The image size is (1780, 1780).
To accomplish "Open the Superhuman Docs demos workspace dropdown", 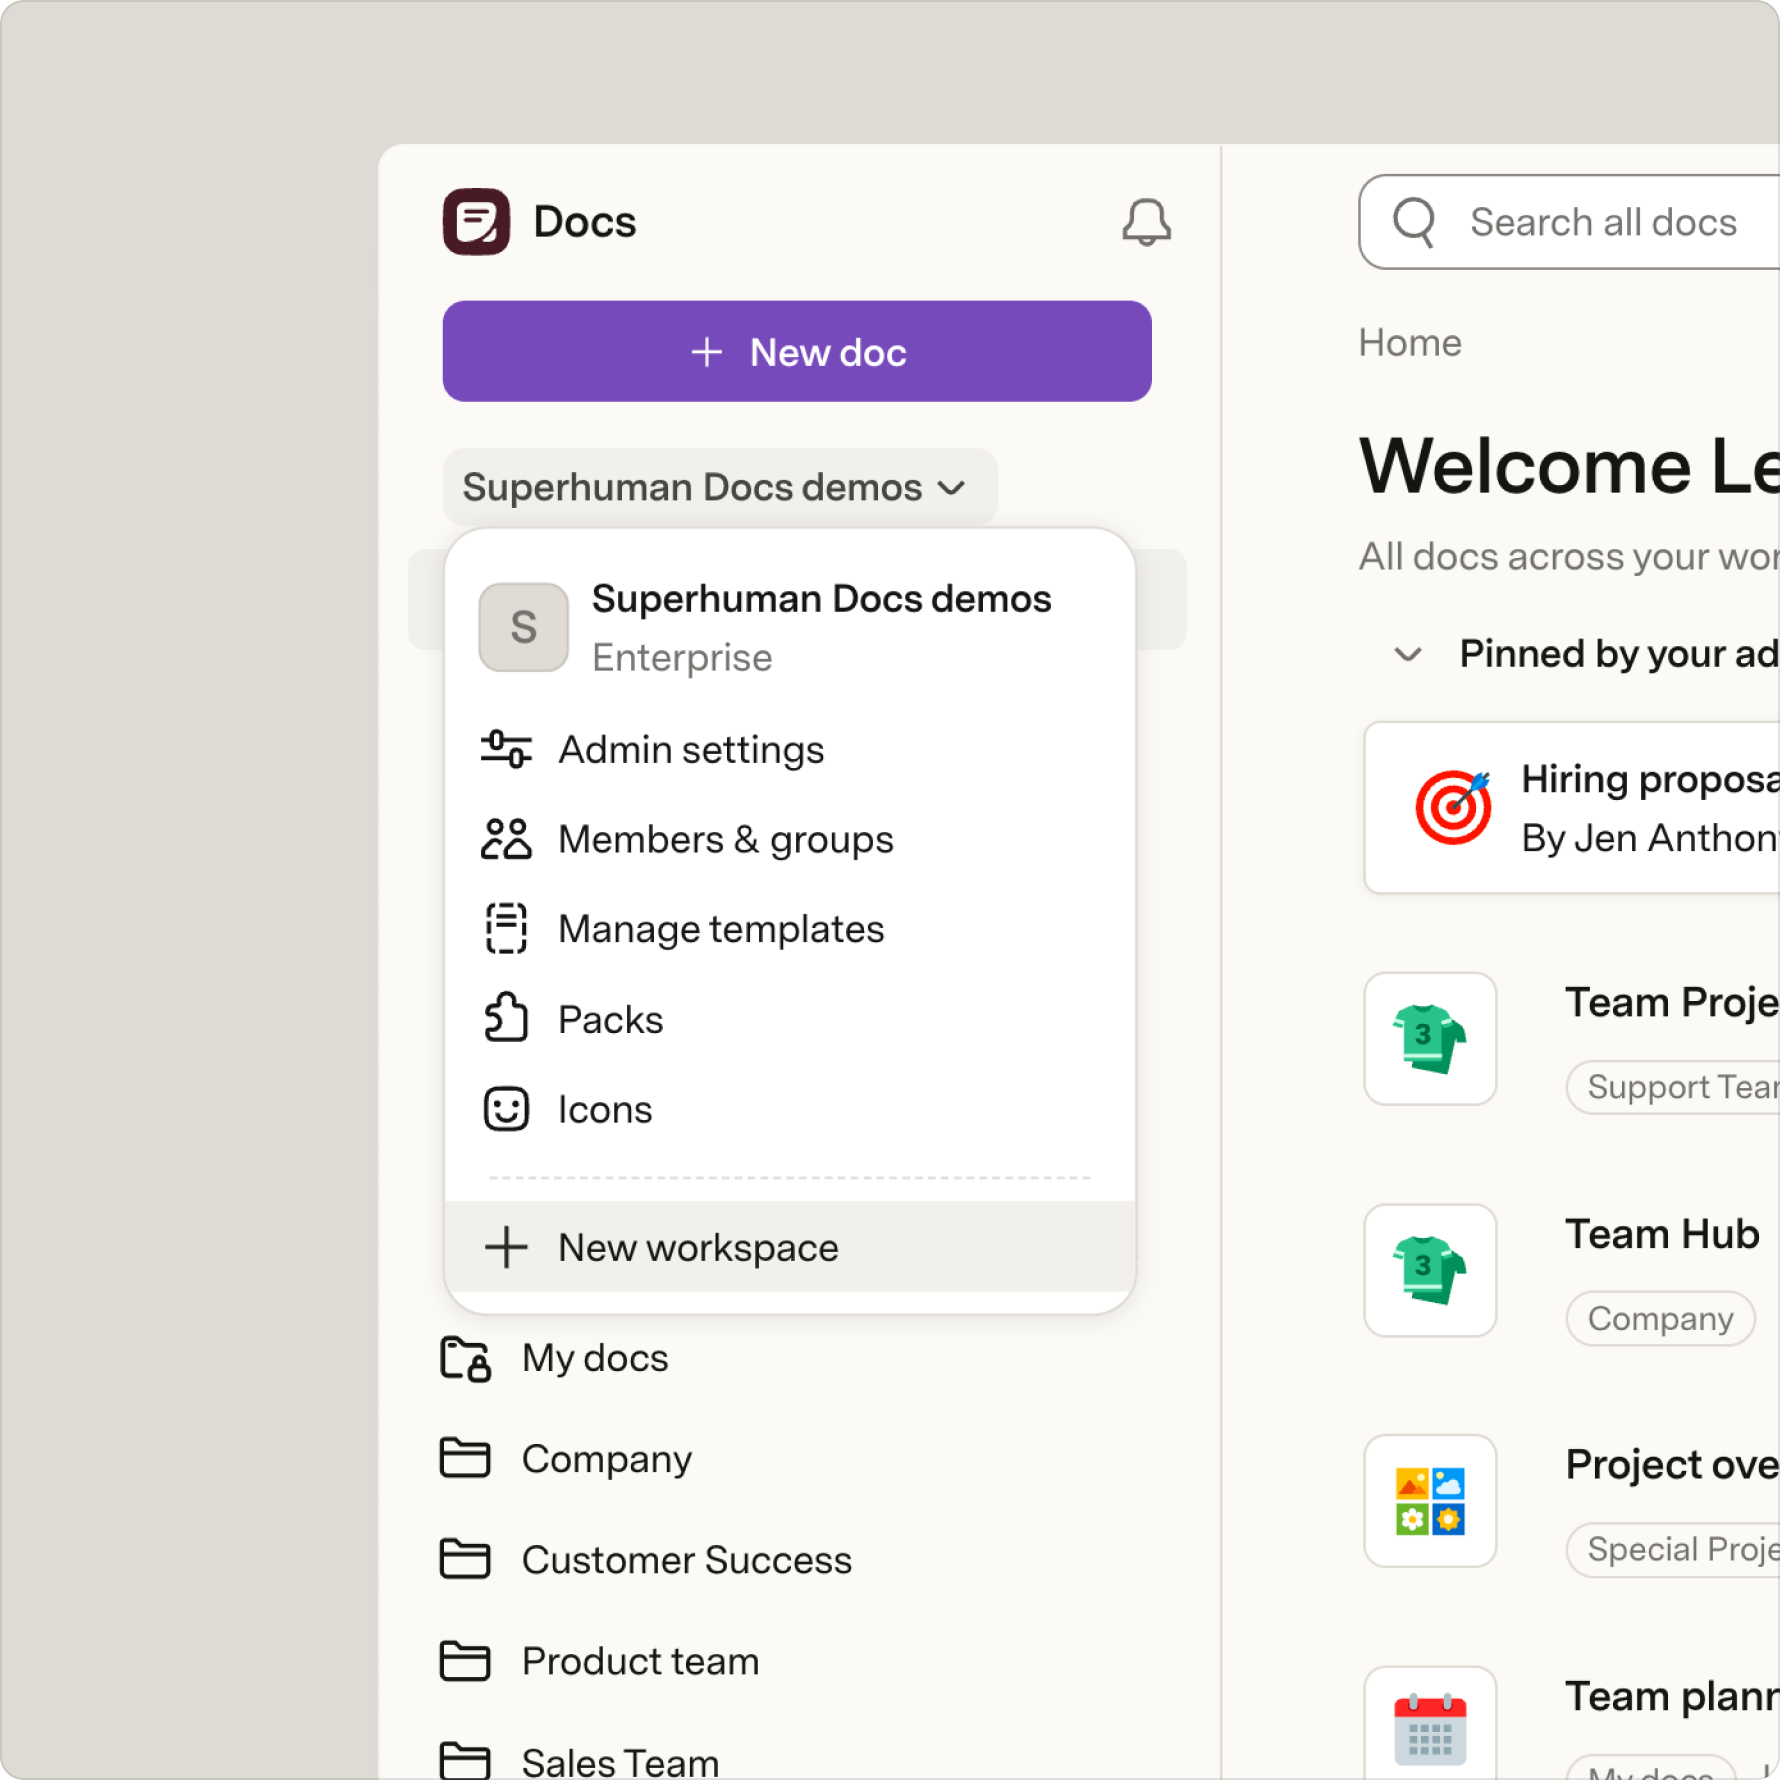I will (720, 487).
